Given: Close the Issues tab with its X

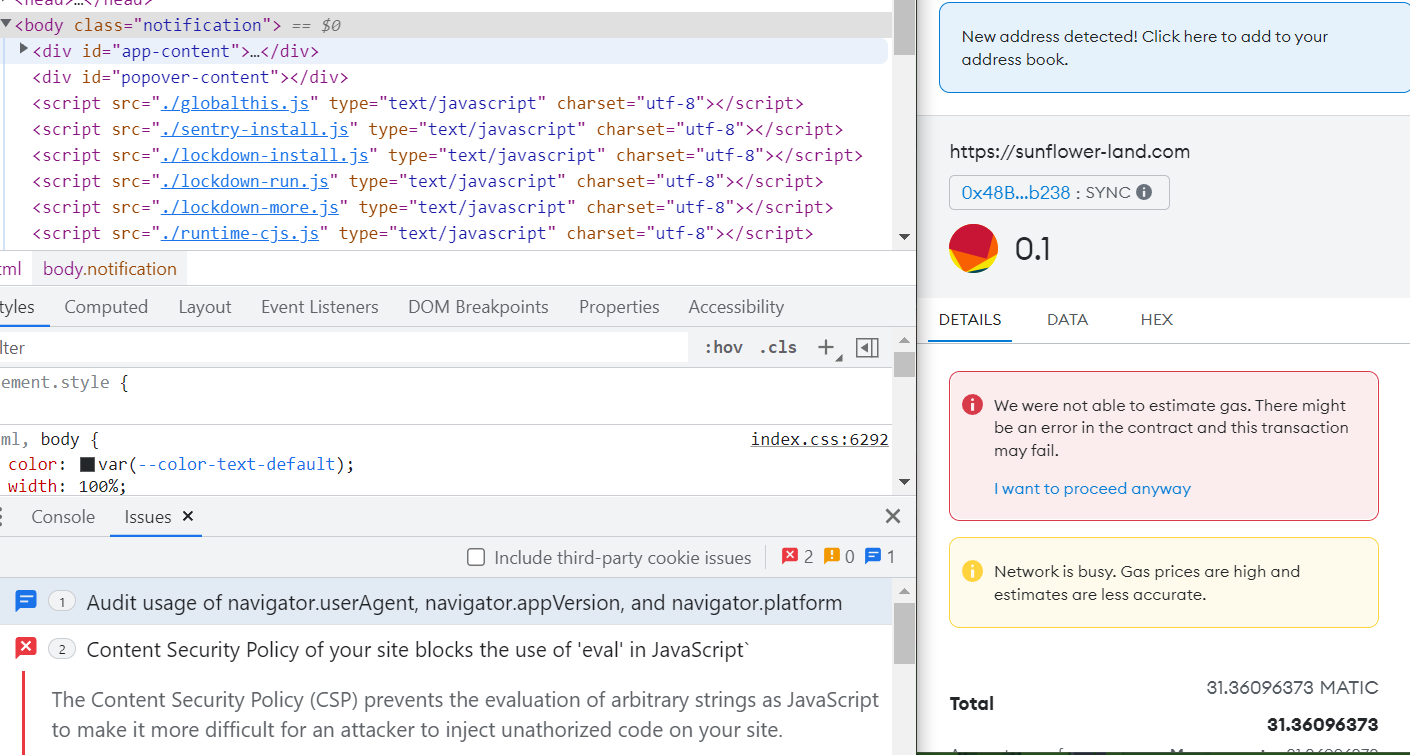Looking at the screenshot, I should point(187,516).
